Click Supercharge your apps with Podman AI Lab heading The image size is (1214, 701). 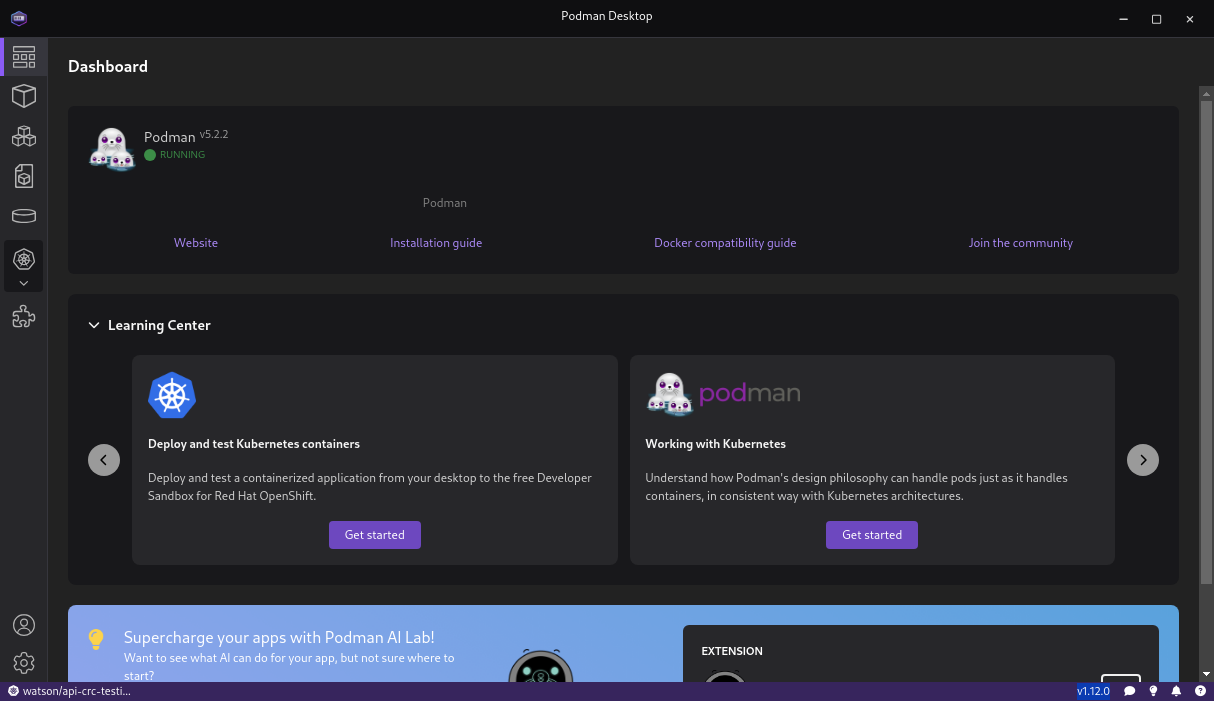tap(279, 637)
